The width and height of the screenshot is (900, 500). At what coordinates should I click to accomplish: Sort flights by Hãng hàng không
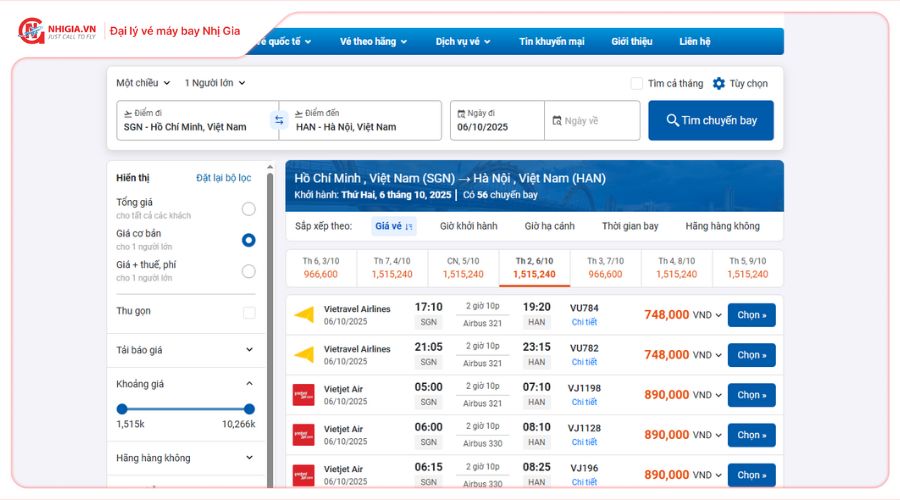[722, 226]
